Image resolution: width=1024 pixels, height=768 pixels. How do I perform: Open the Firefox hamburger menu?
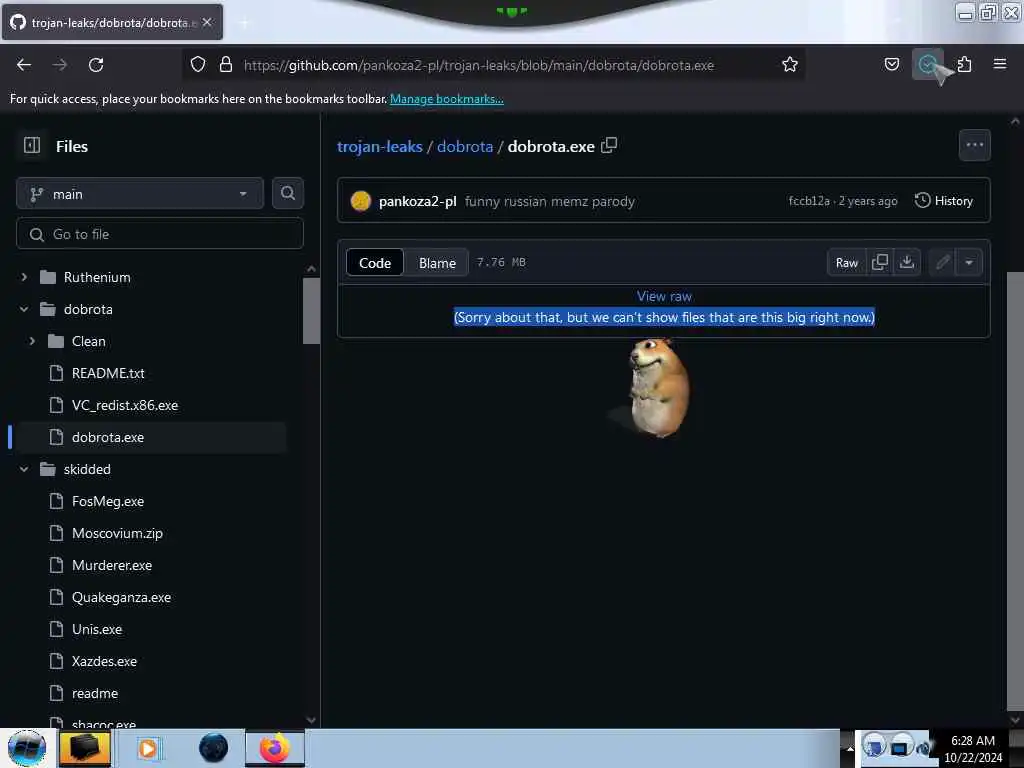1000,64
